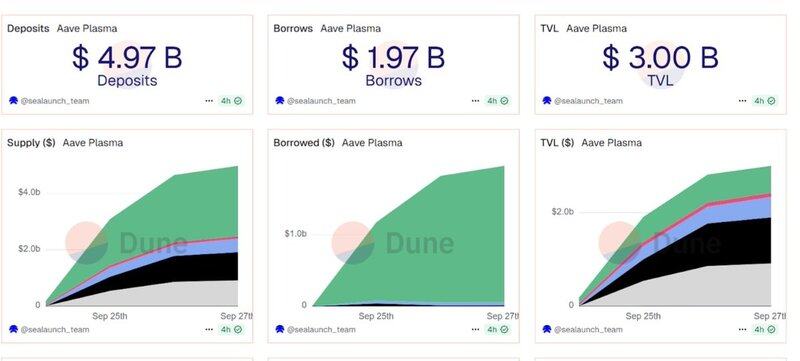Viewport: 800px width, 361px height.
Task: Click the Supply ($) chart title
Action: point(31,143)
